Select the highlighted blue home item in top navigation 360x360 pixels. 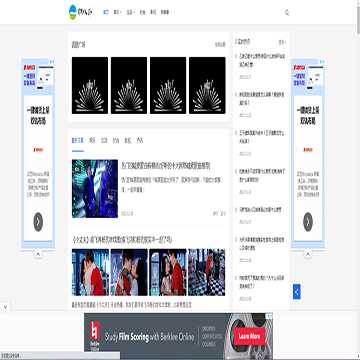coord(106,12)
